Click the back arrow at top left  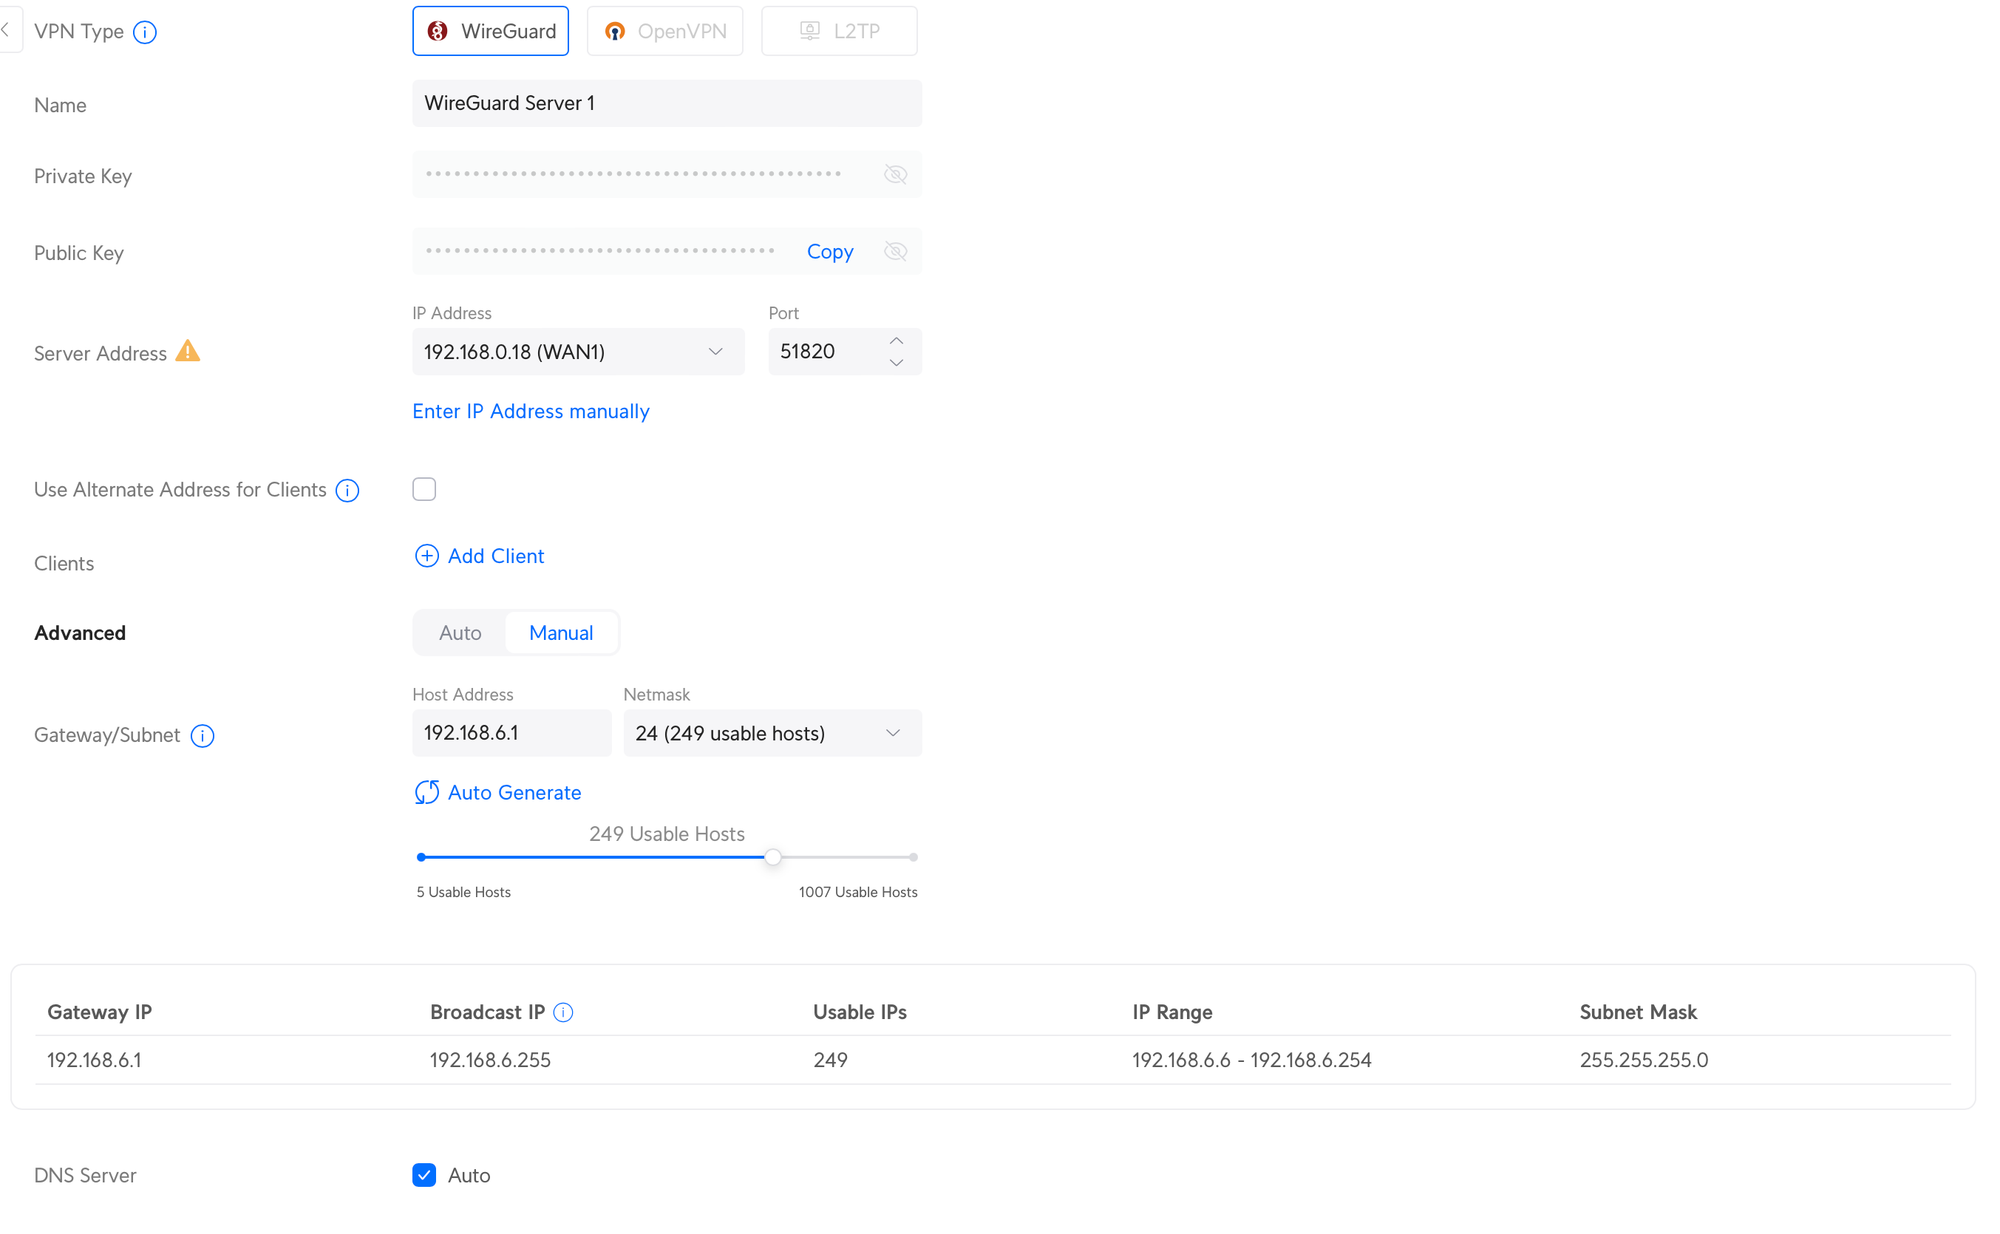click(6, 30)
